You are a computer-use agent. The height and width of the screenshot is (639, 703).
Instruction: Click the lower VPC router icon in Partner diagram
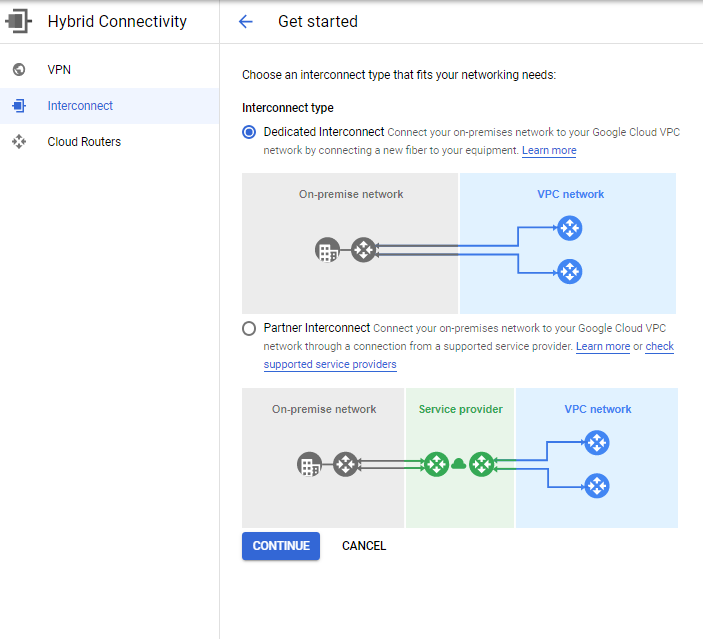coord(597,486)
